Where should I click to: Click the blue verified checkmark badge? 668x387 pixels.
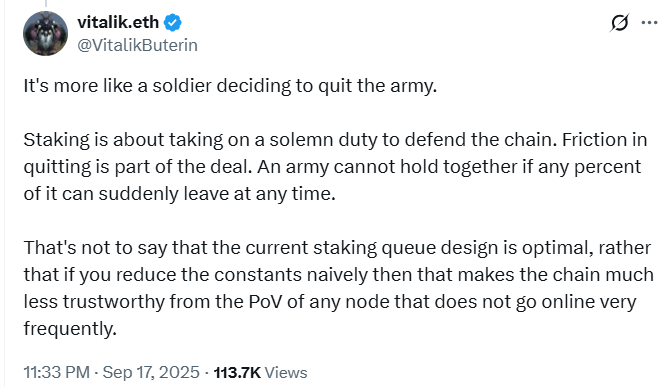[173, 22]
